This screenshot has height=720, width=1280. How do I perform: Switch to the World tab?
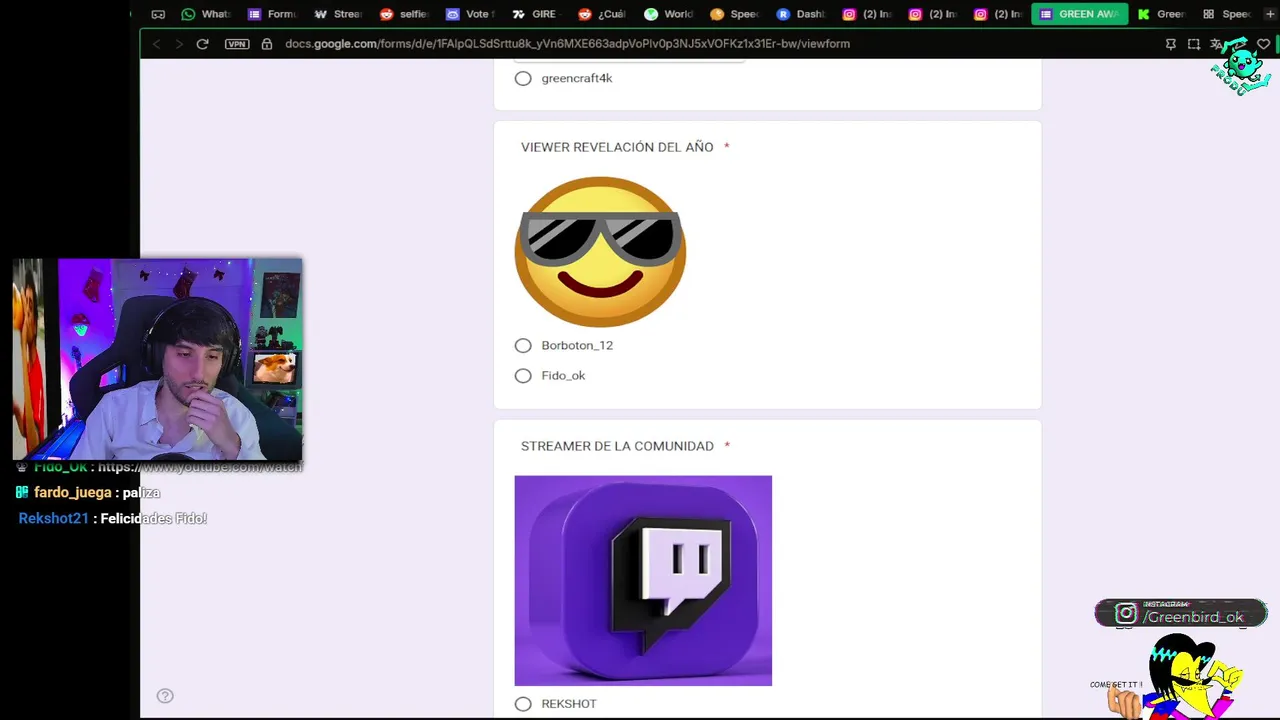click(668, 14)
